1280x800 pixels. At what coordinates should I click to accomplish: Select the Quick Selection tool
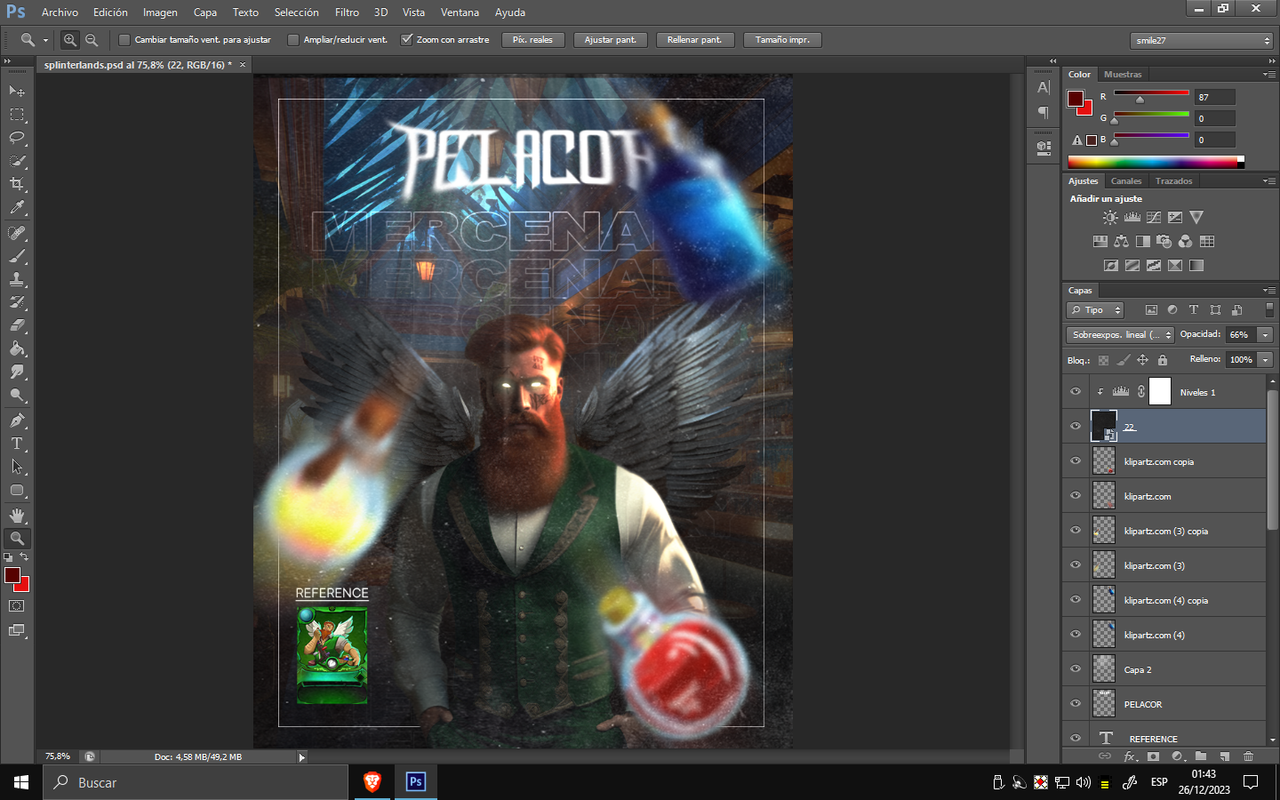tap(17, 161)
